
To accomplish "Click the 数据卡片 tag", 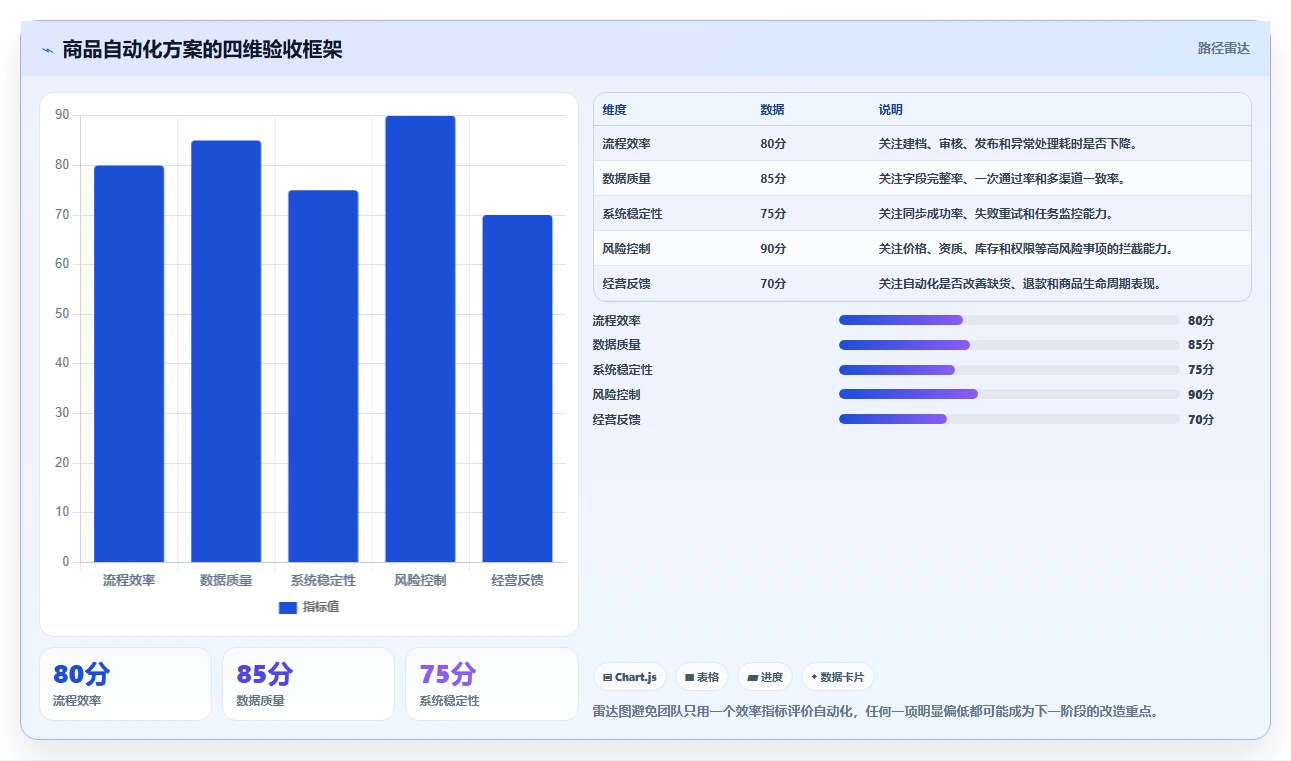I will pos(838,677).
